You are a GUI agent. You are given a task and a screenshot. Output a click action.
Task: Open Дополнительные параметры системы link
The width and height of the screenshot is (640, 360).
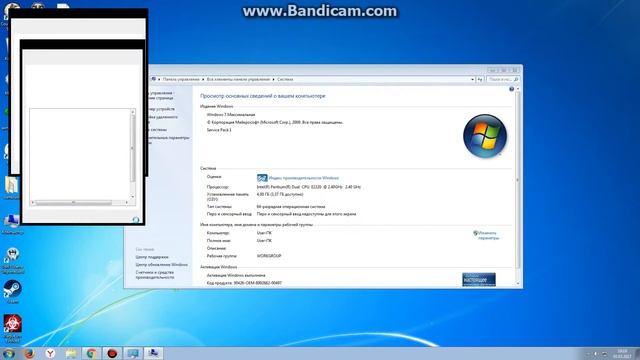click(x=169, y=140)
